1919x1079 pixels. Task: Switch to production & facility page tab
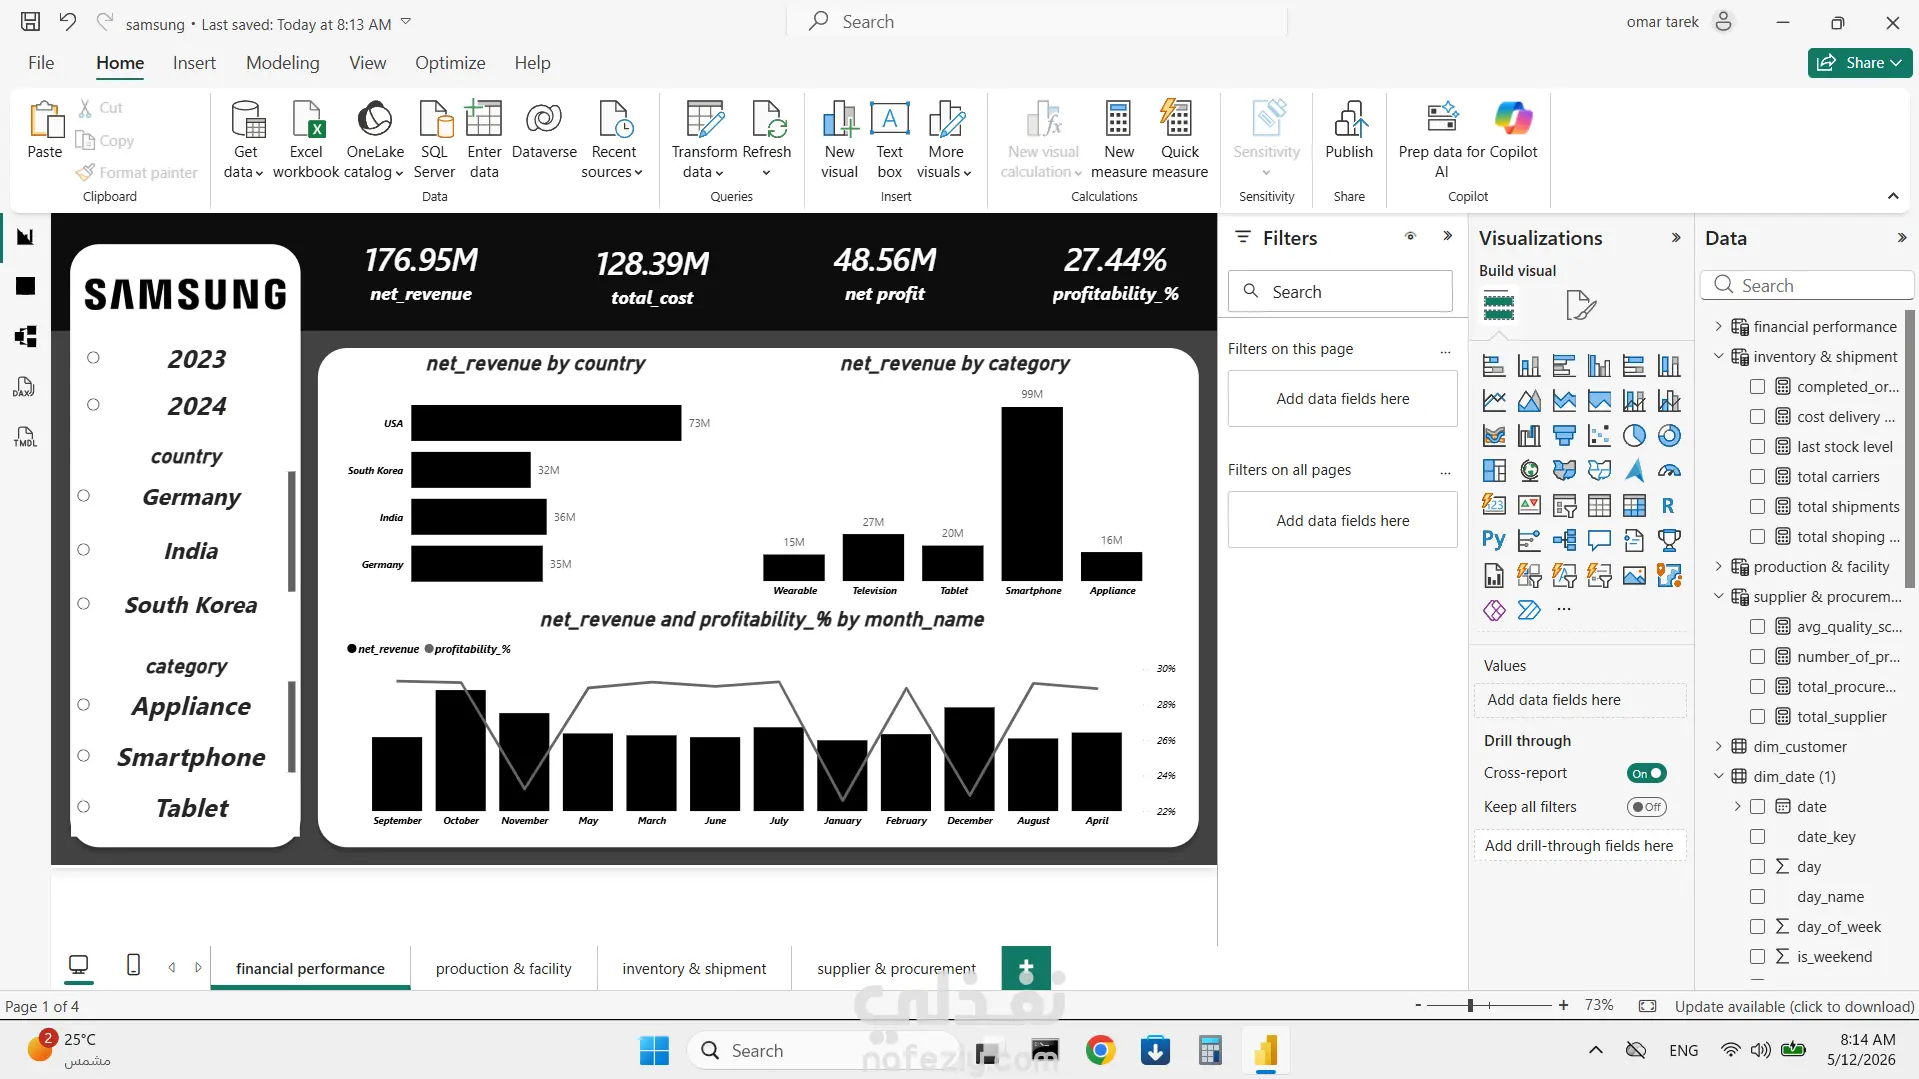(504, 968)
